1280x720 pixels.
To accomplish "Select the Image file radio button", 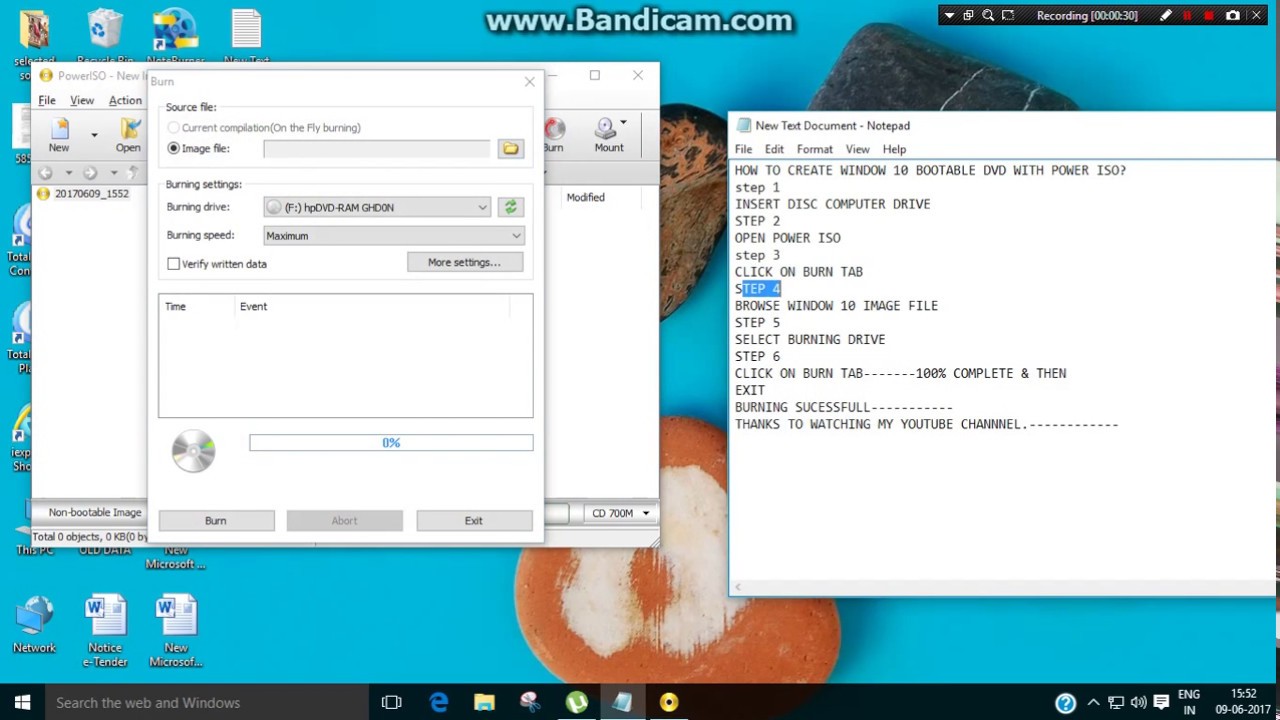I will coord(174,148).
